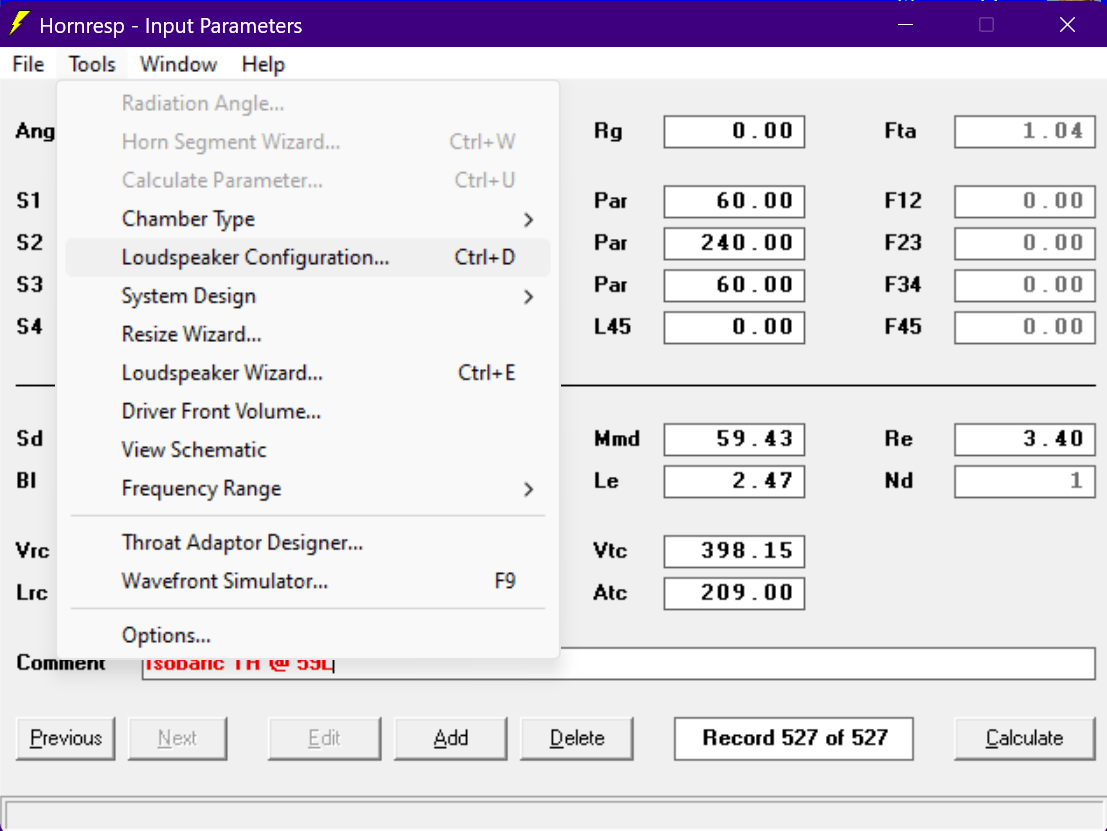Click the Vtc value field
Image resolution: width=1107 pixels, height=831 pixels.
click(x=734, y=551)
